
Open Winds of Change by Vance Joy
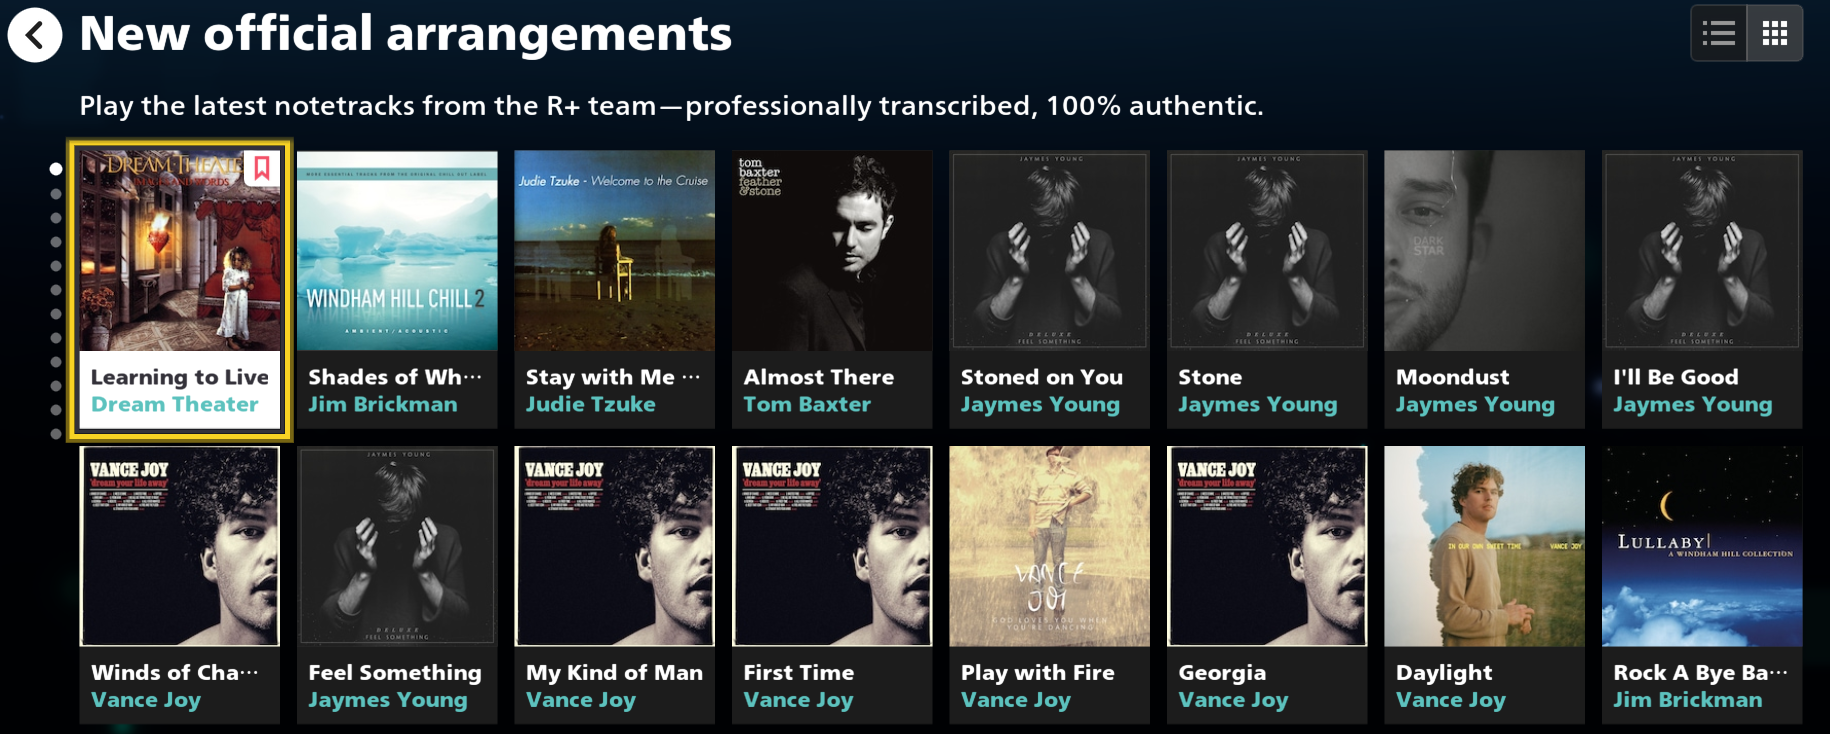click(180, 585)
